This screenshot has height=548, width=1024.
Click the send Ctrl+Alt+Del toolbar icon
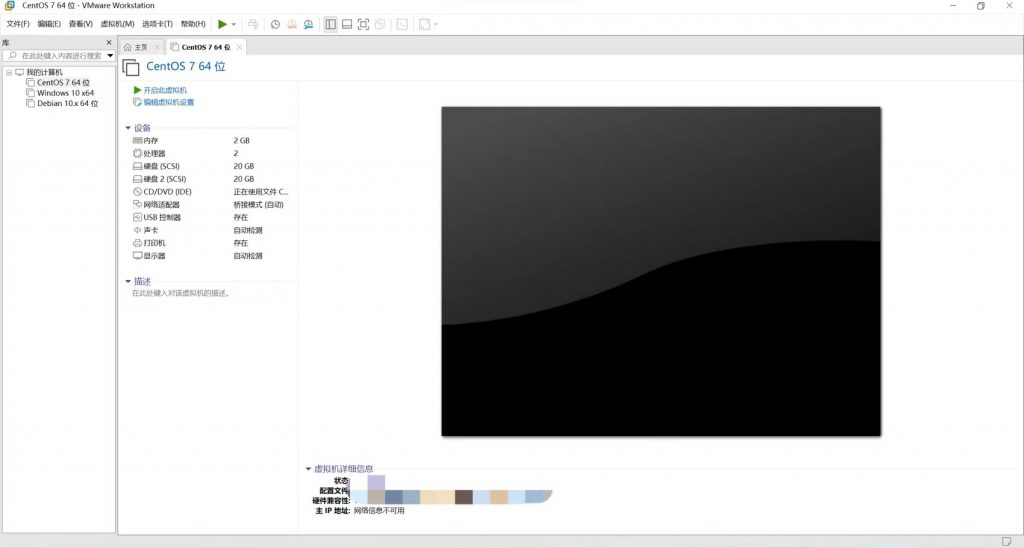pyautogui.click(x=253, y=24)
